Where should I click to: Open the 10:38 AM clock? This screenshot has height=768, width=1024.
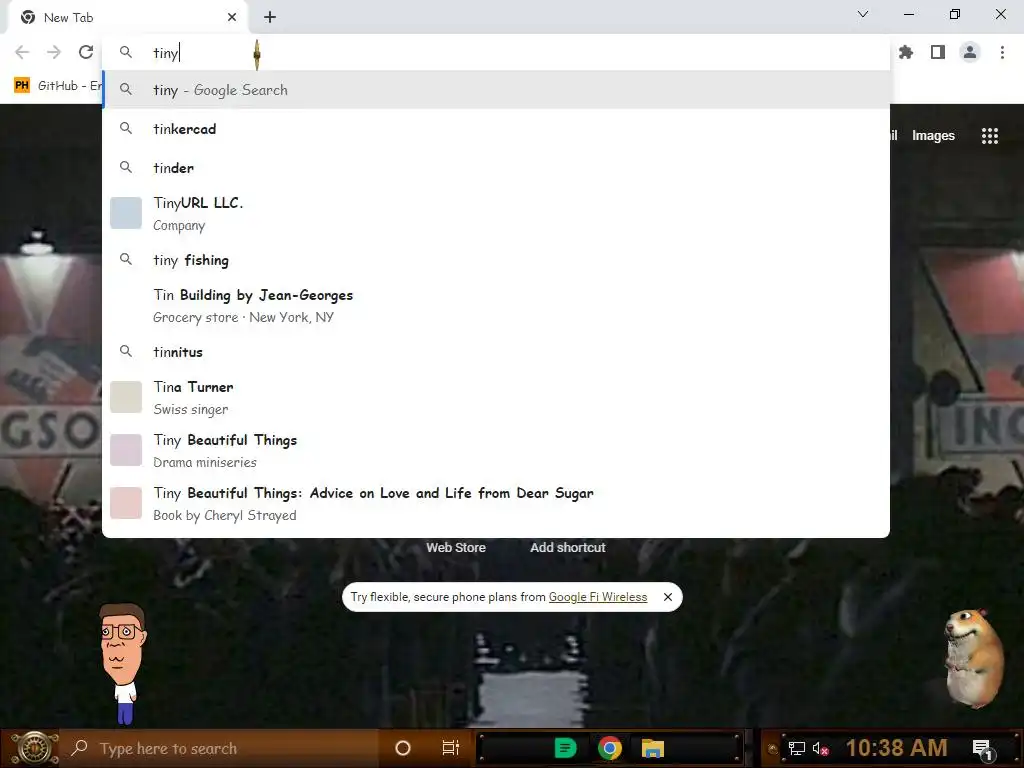(x=896, y=748)
